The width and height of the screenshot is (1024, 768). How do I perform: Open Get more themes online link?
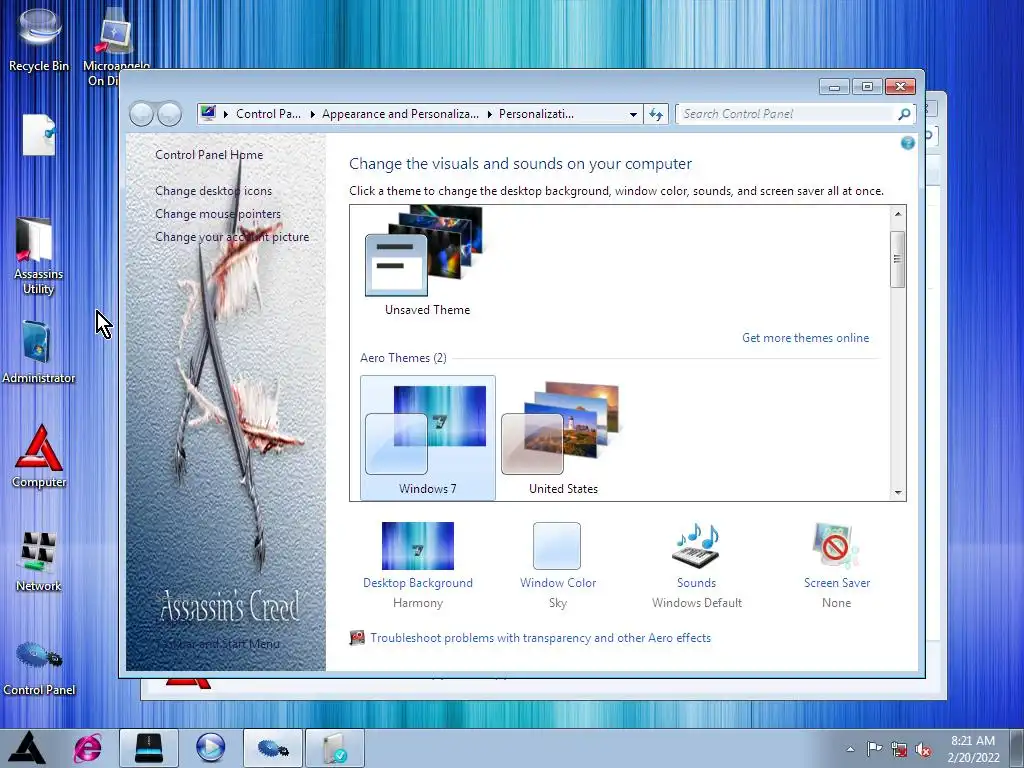pos(805,338)
